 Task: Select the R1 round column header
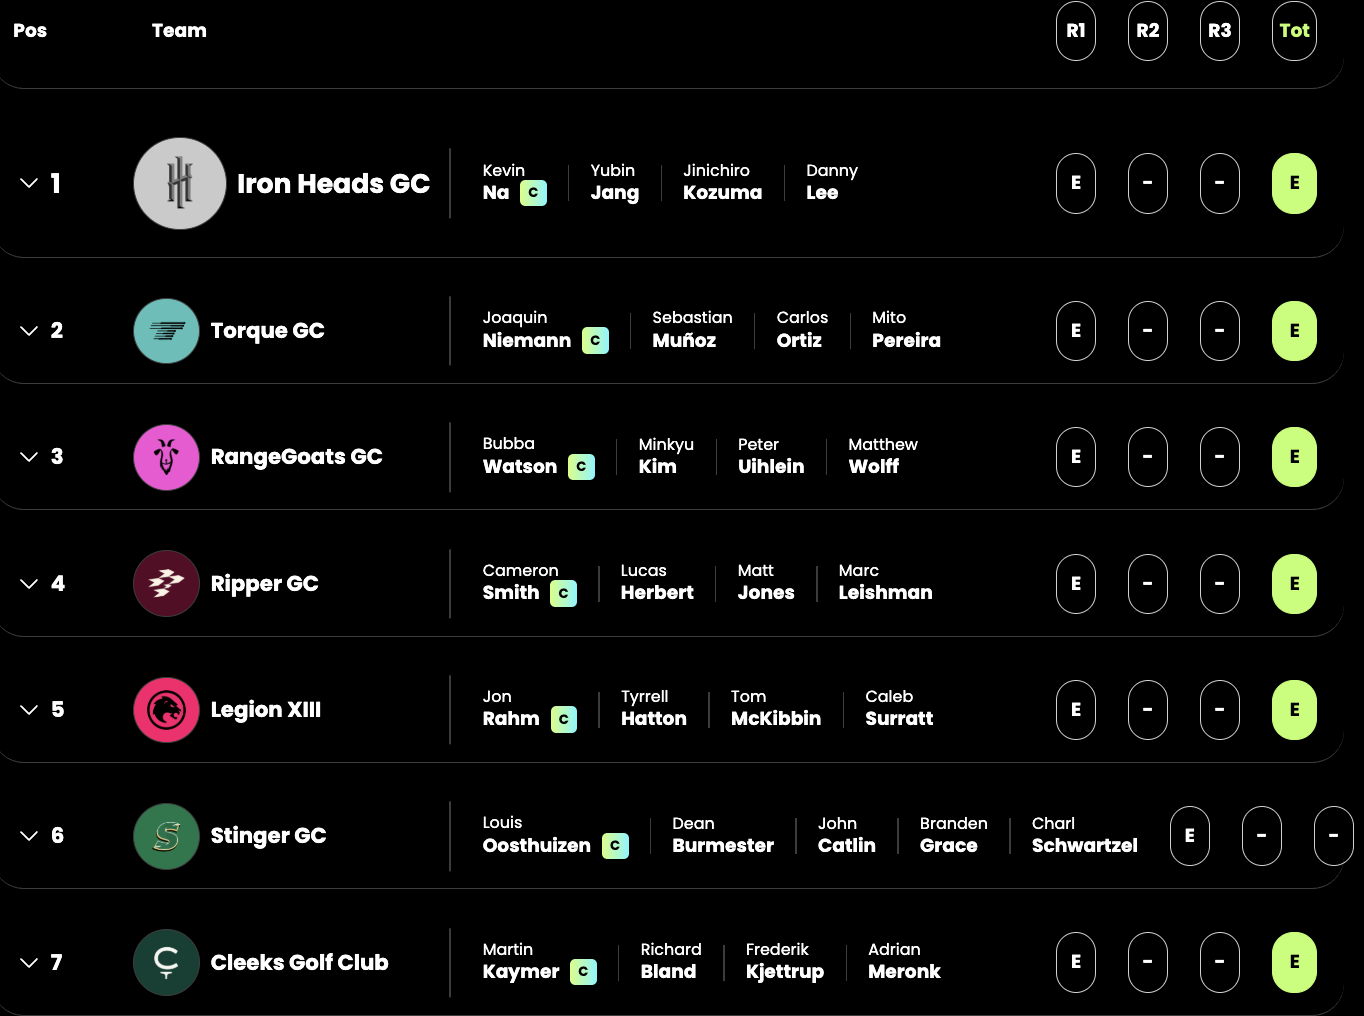1076,31
